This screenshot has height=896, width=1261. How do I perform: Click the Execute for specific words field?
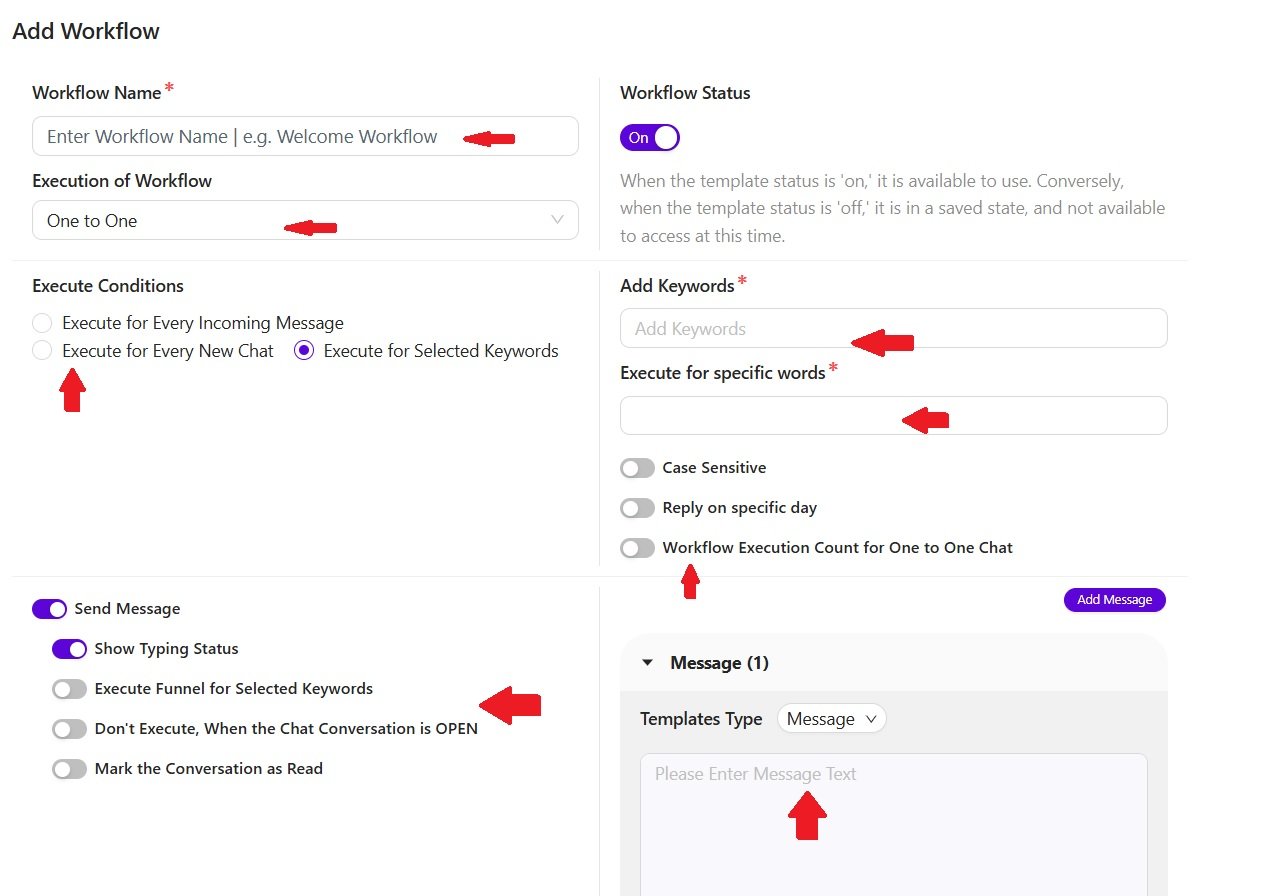tap(893, 415)
